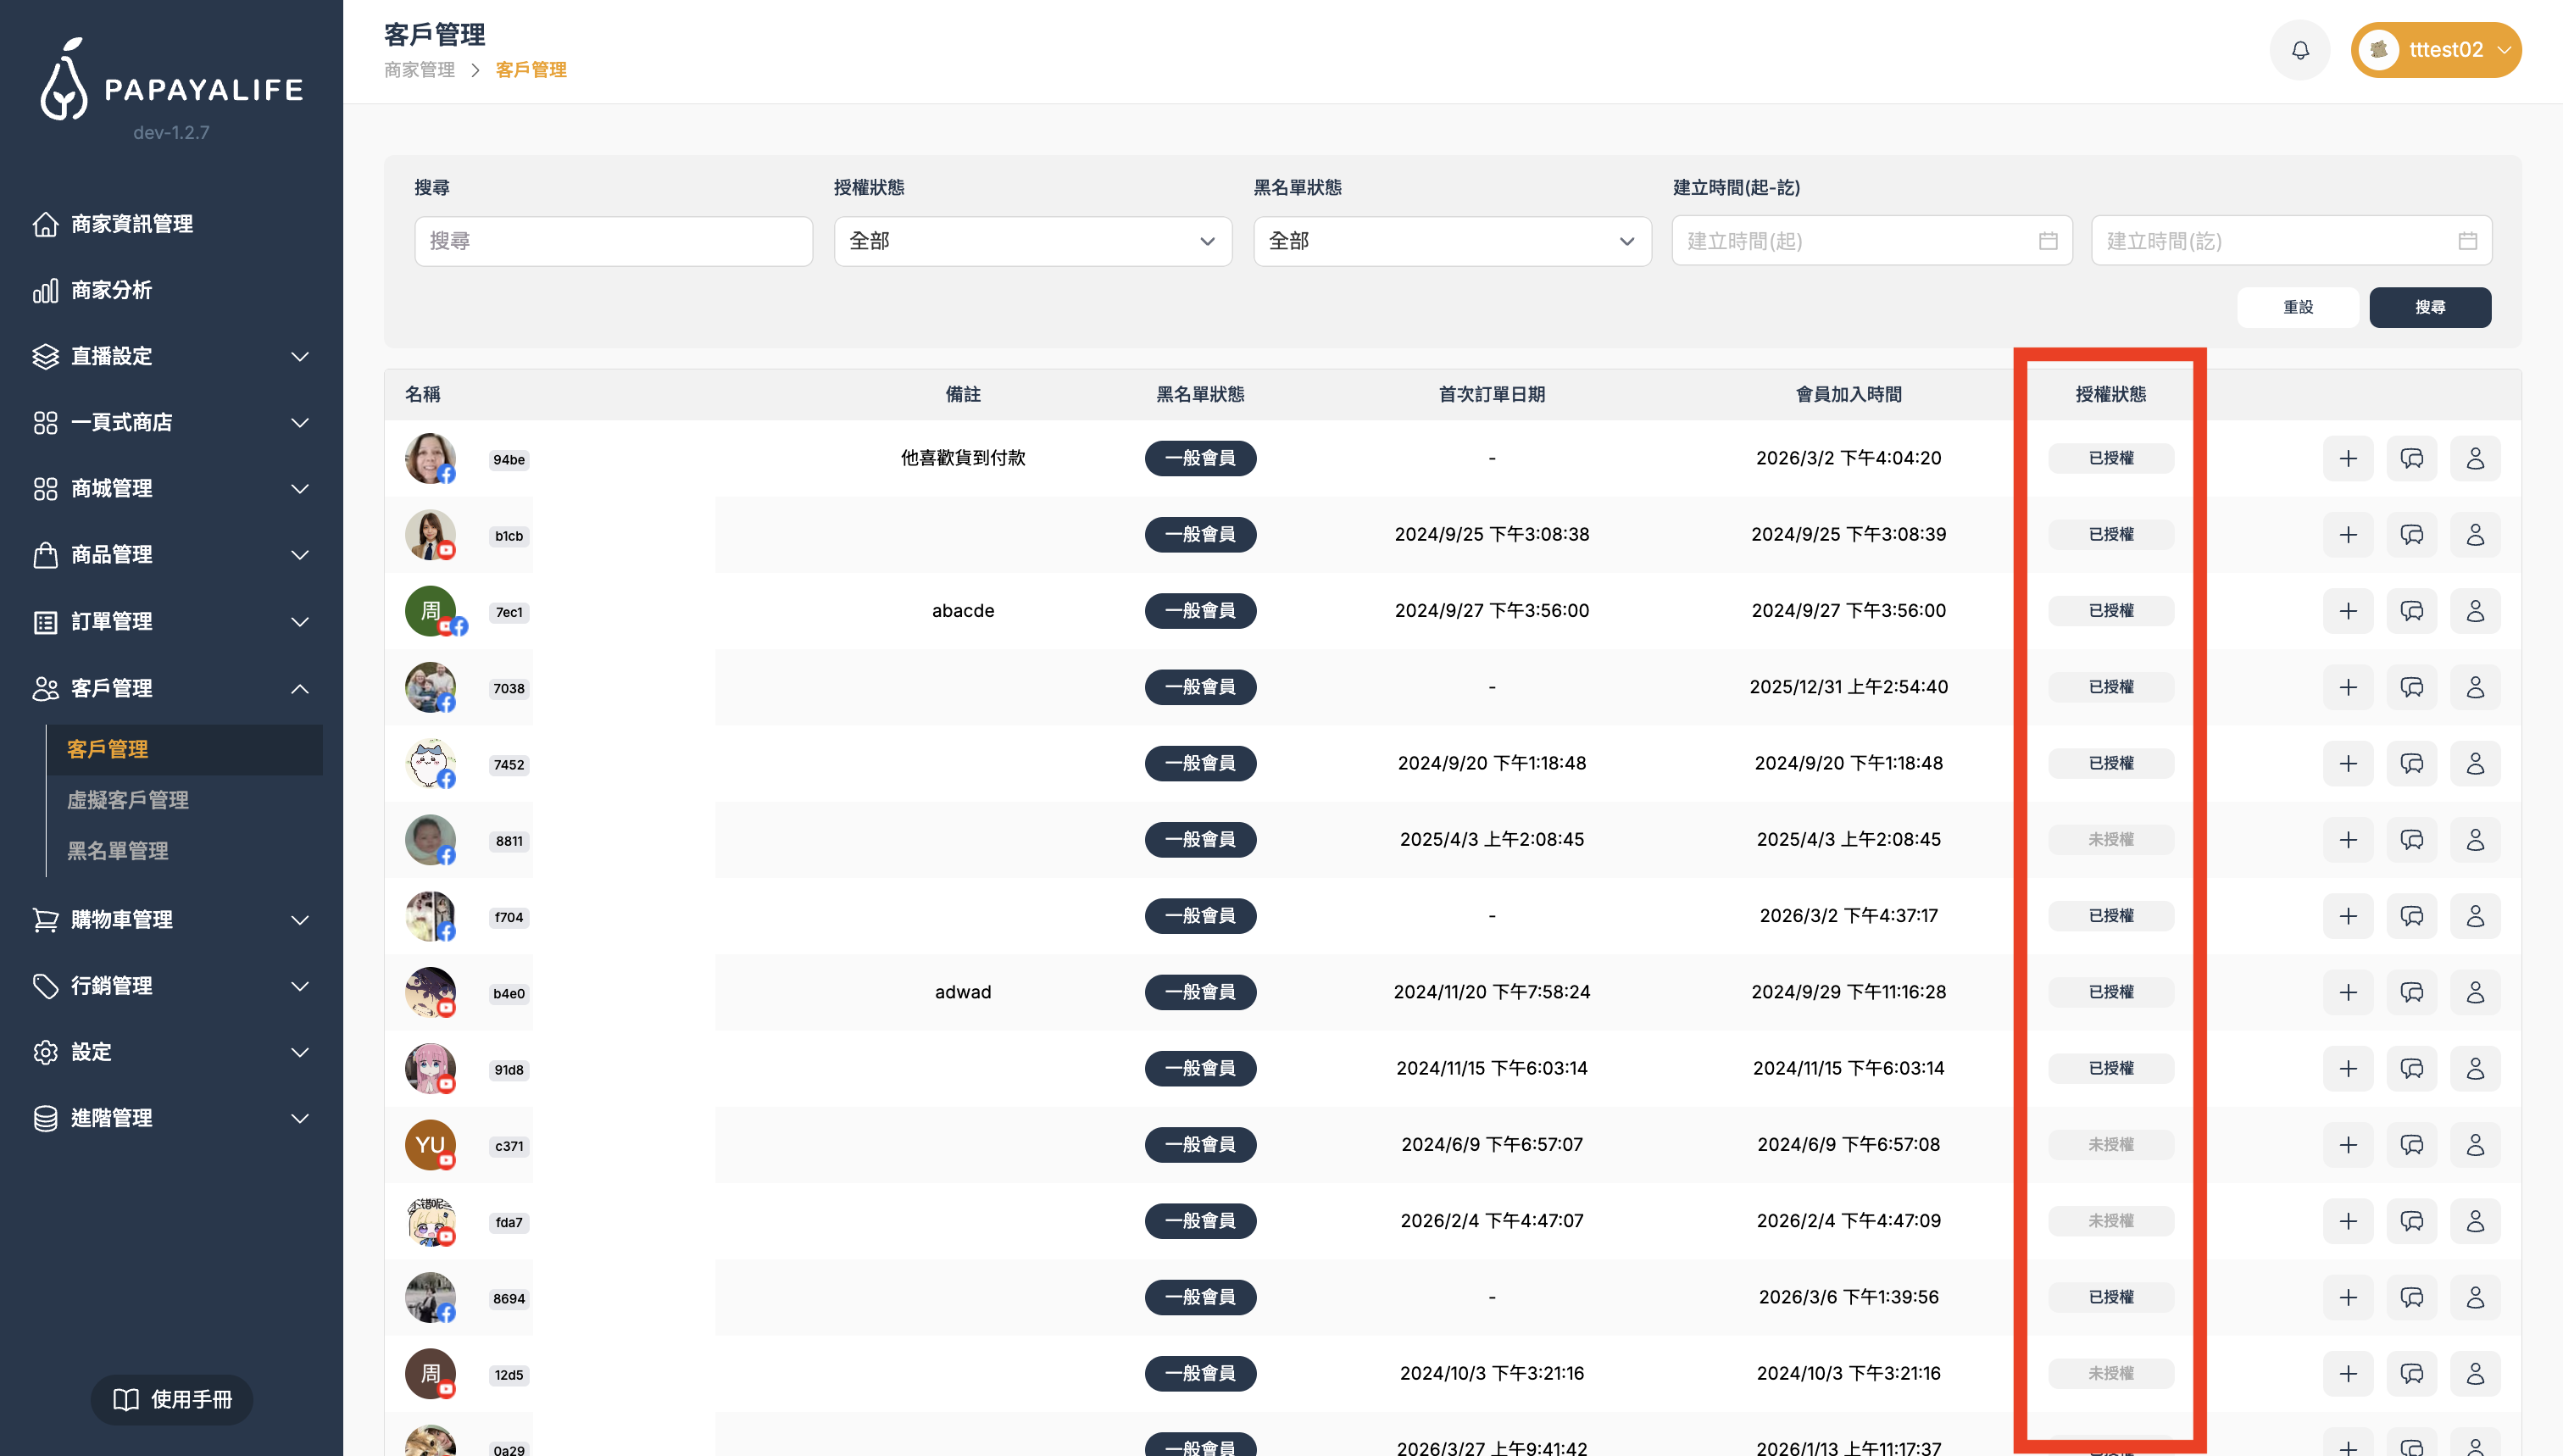The height and width of the screenshot is (1456, 2563).
Task: Click the notification bell icon
Action: (x=2300, y=50)
